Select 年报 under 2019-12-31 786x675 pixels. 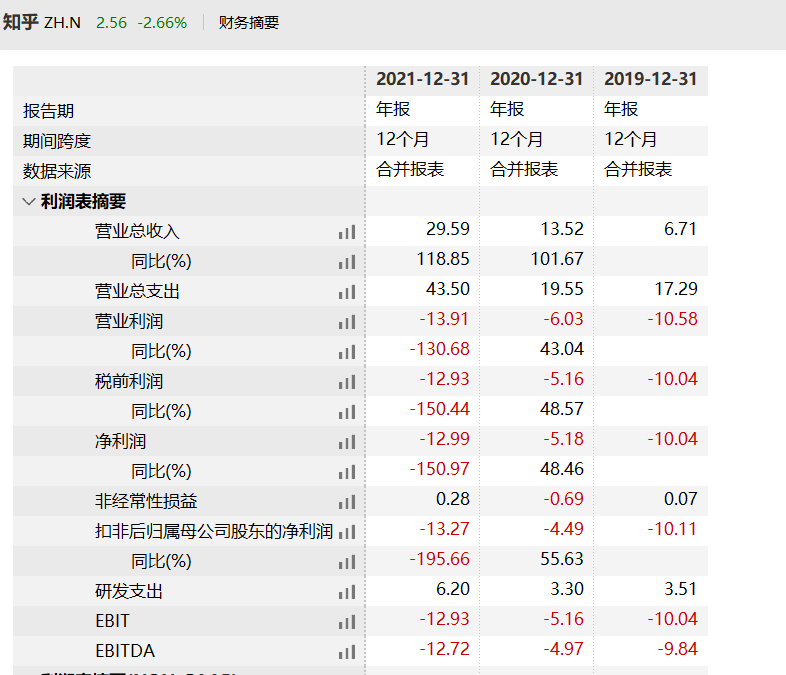click(x=621, y=109)
